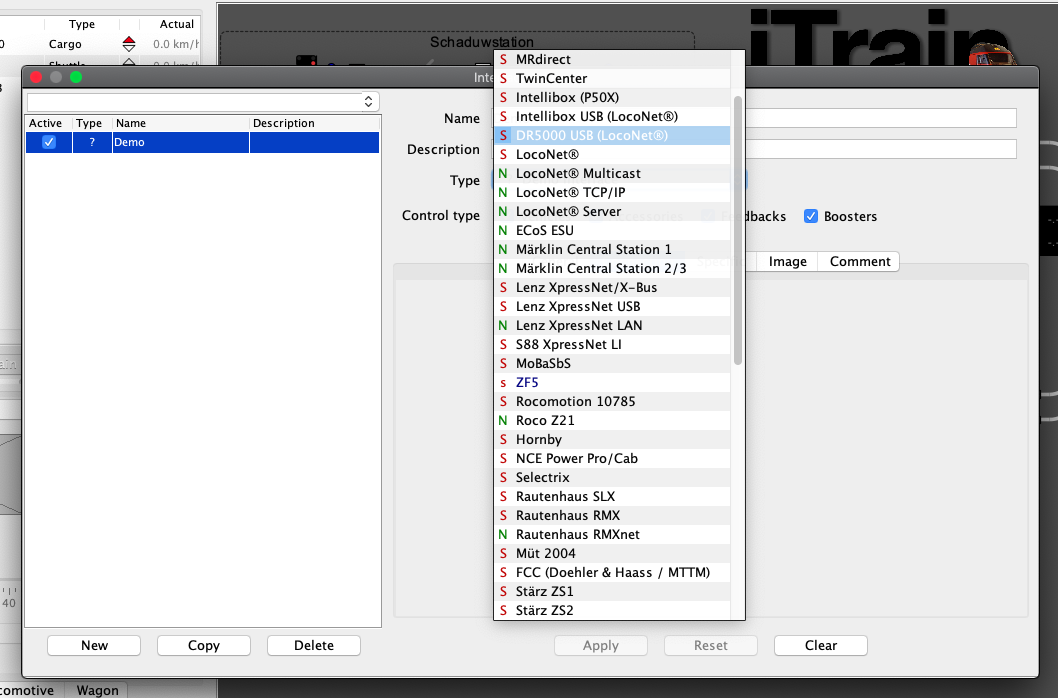Choose Selectrix interface type
This screenshot has height=698, width=1058.
click(x=612, y=477)
